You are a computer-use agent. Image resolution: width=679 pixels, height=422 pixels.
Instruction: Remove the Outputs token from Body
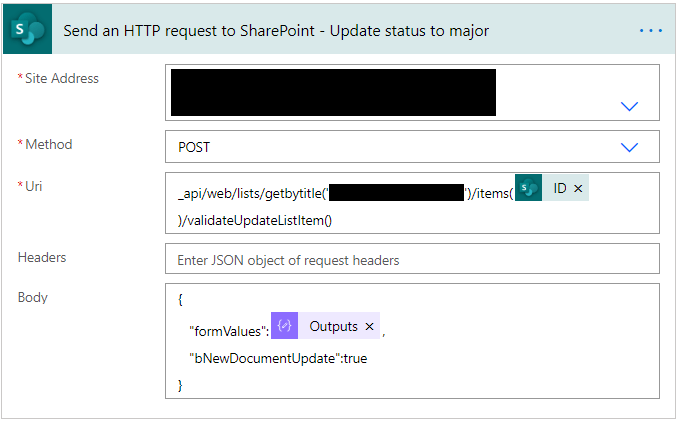pyautogui.click(x=369, y=326)
